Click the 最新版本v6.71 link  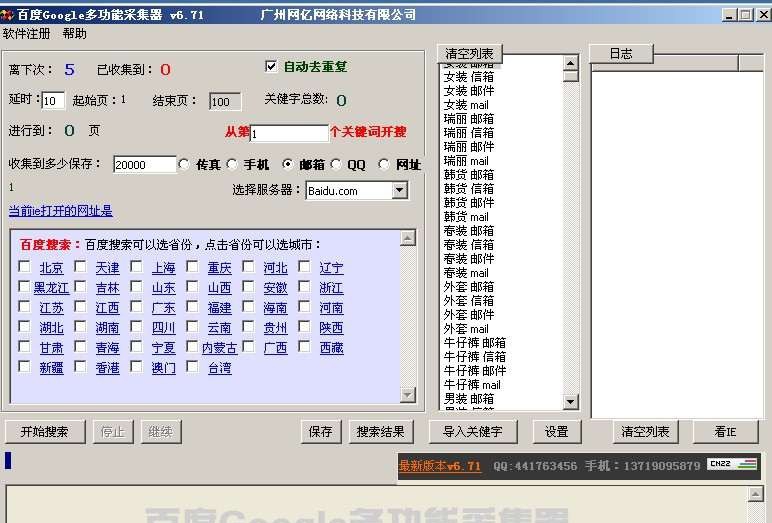440,465
